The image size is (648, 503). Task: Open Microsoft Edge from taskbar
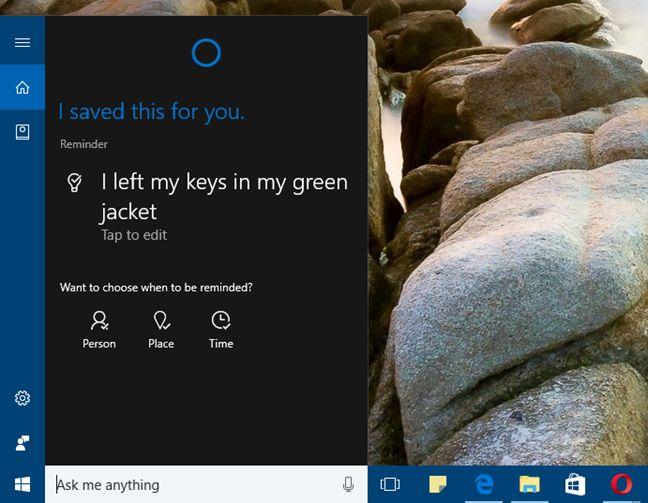pyautogui.click(x=484, y=485)
